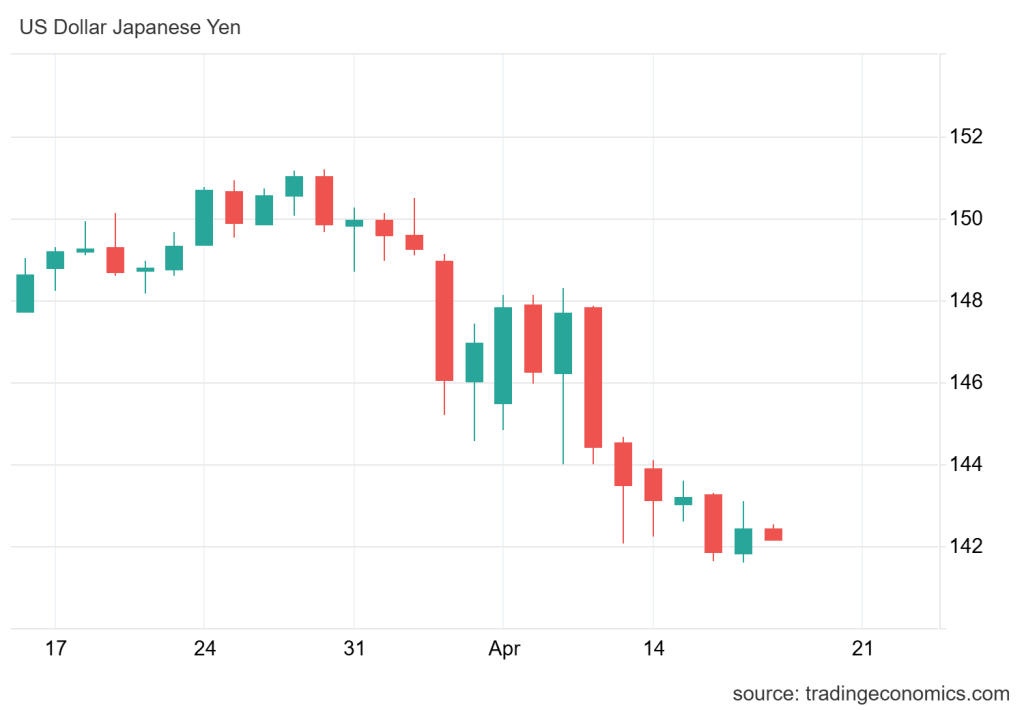Select the 146 price axis label
Screen dimensions: 1024x710
point(967,383)
